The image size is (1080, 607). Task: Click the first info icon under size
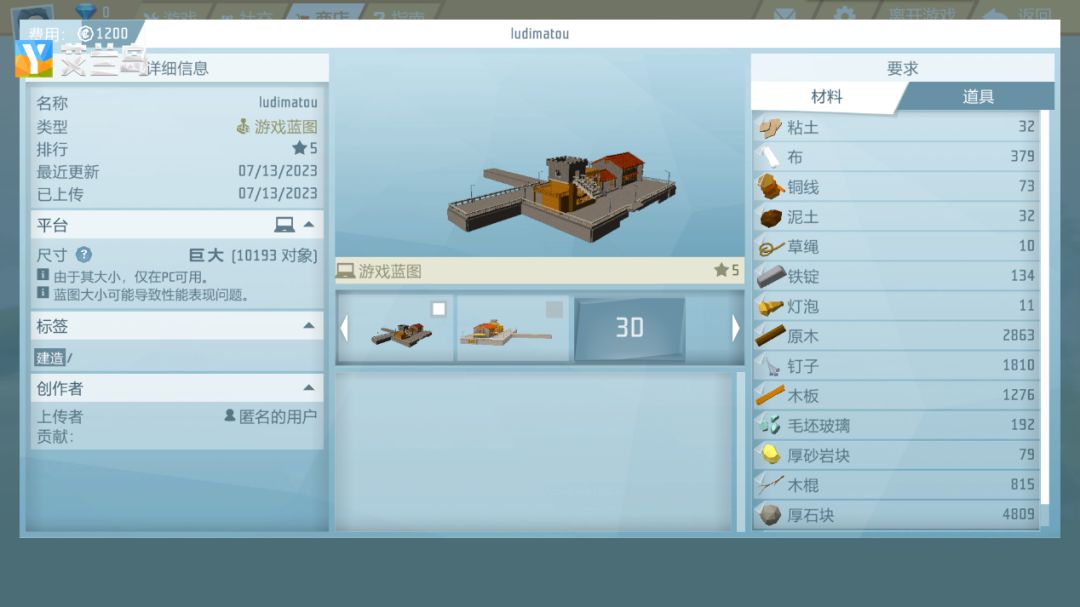(x=43, y=275)
